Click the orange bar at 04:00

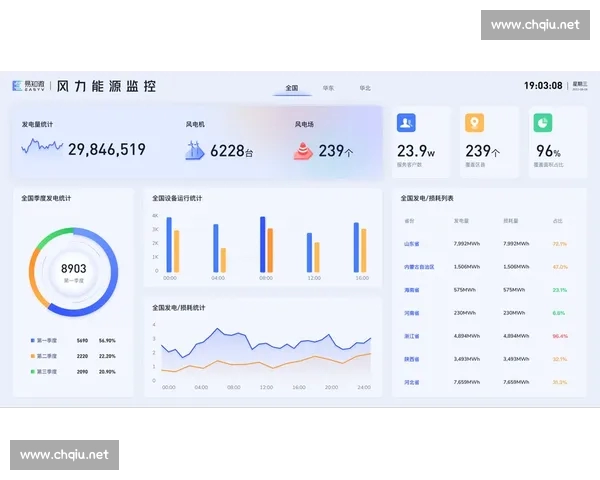pyautogui.click(x=223, y=260)
